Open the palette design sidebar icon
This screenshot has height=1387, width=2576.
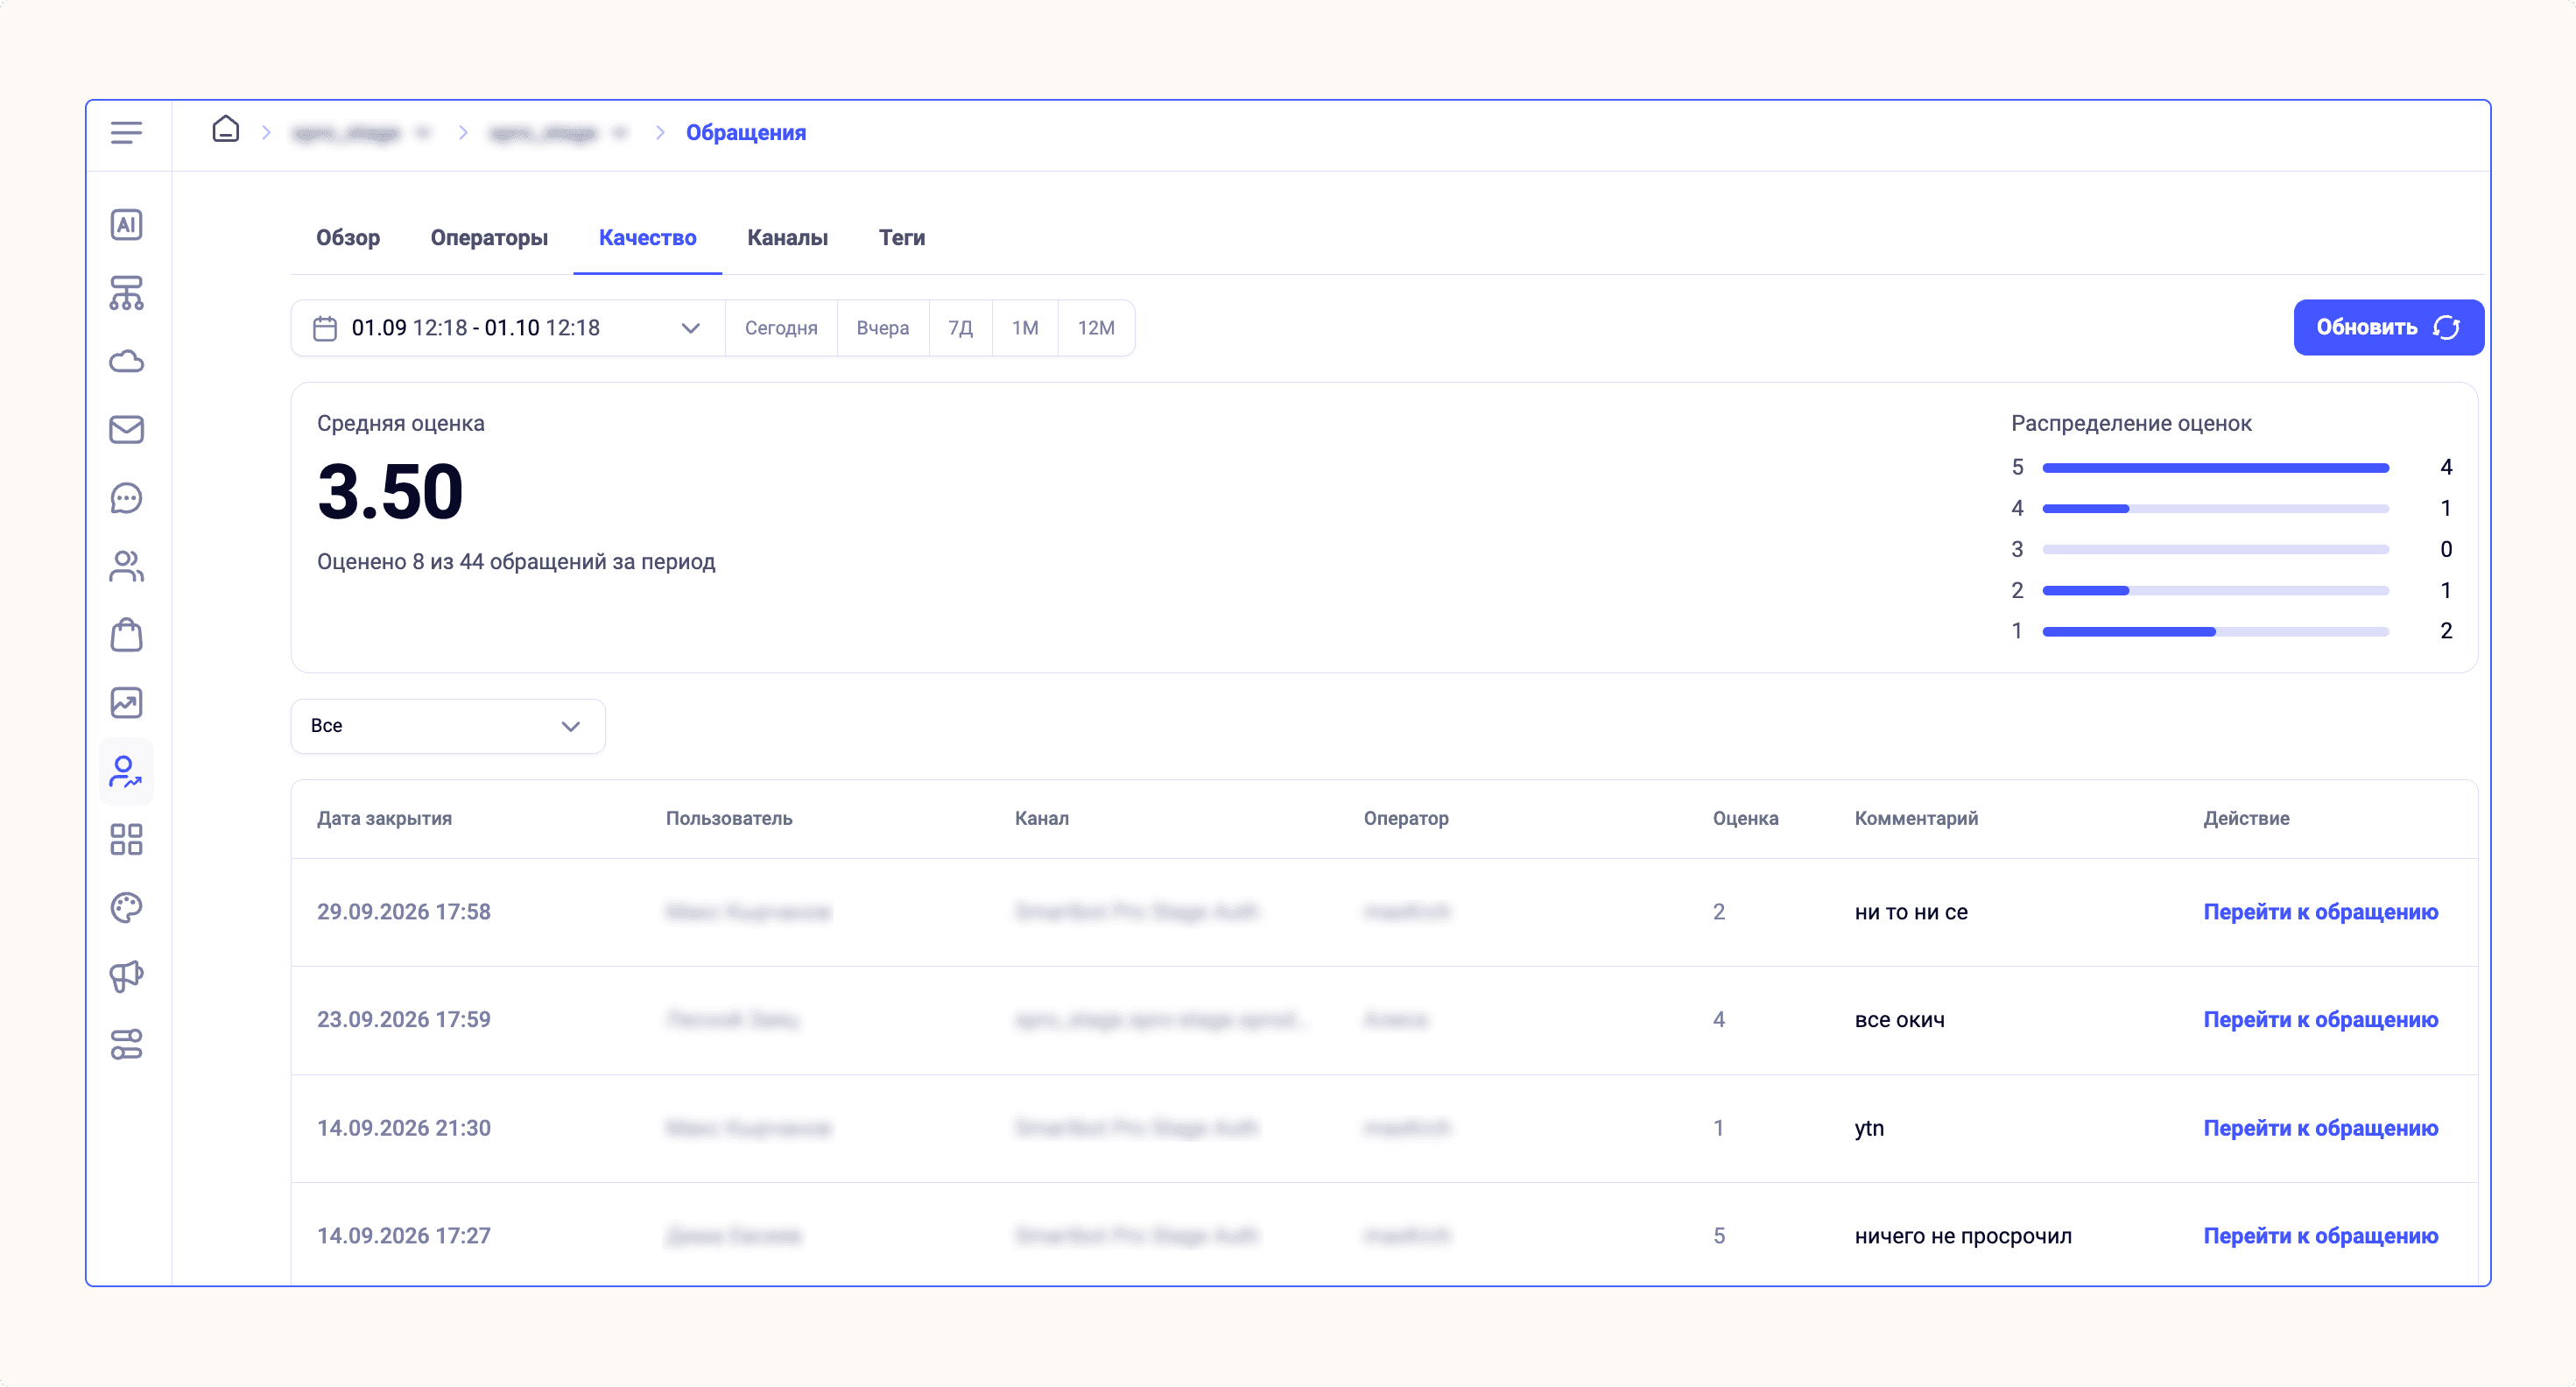pos(126,908)
